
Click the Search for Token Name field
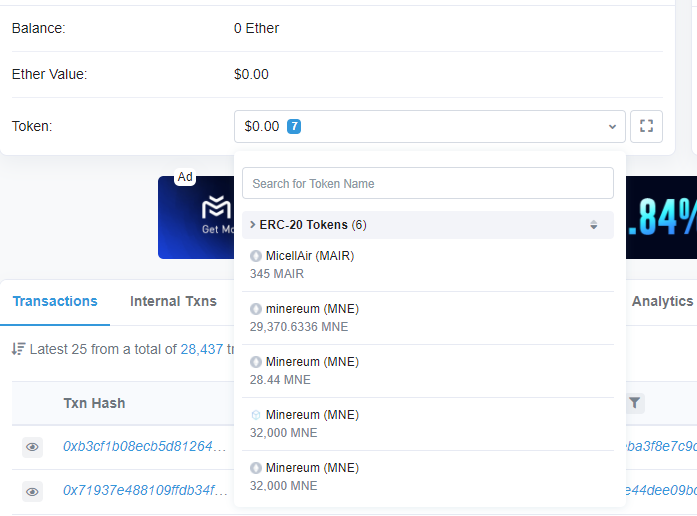[428, 183]
